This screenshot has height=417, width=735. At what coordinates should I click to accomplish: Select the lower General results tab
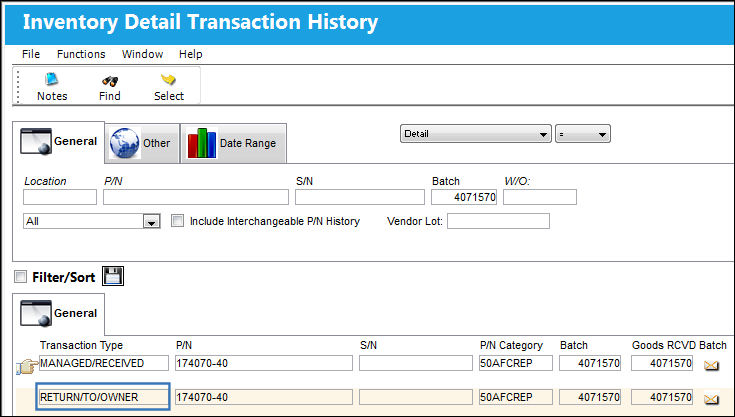[59, 314]
